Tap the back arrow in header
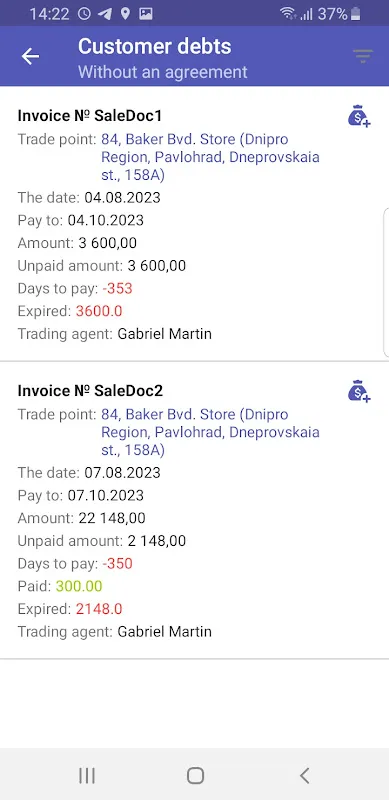The width and height of the screenshot is (389, 800). tap(30, 57)
